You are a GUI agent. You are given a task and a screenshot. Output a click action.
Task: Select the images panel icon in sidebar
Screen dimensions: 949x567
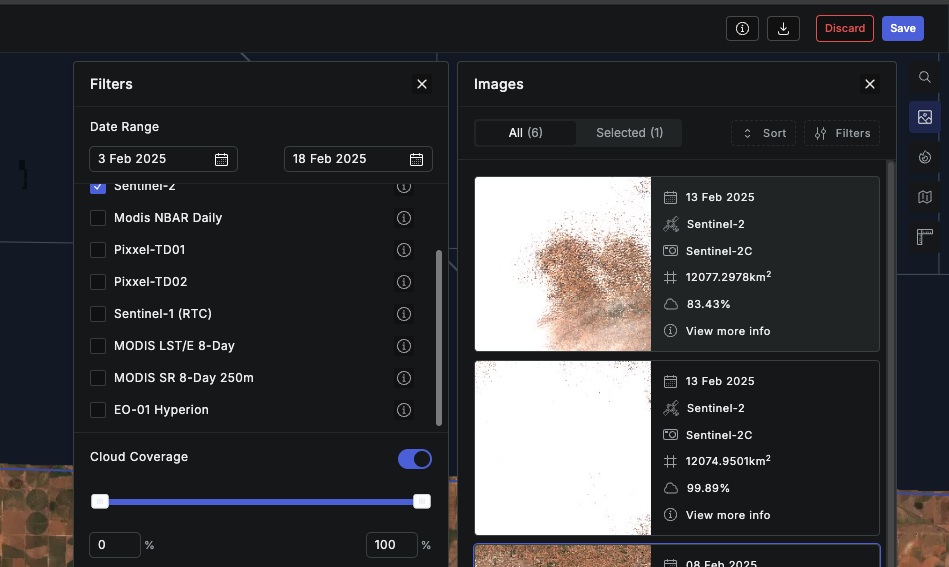pyautogui.click(x=924, y=117)
